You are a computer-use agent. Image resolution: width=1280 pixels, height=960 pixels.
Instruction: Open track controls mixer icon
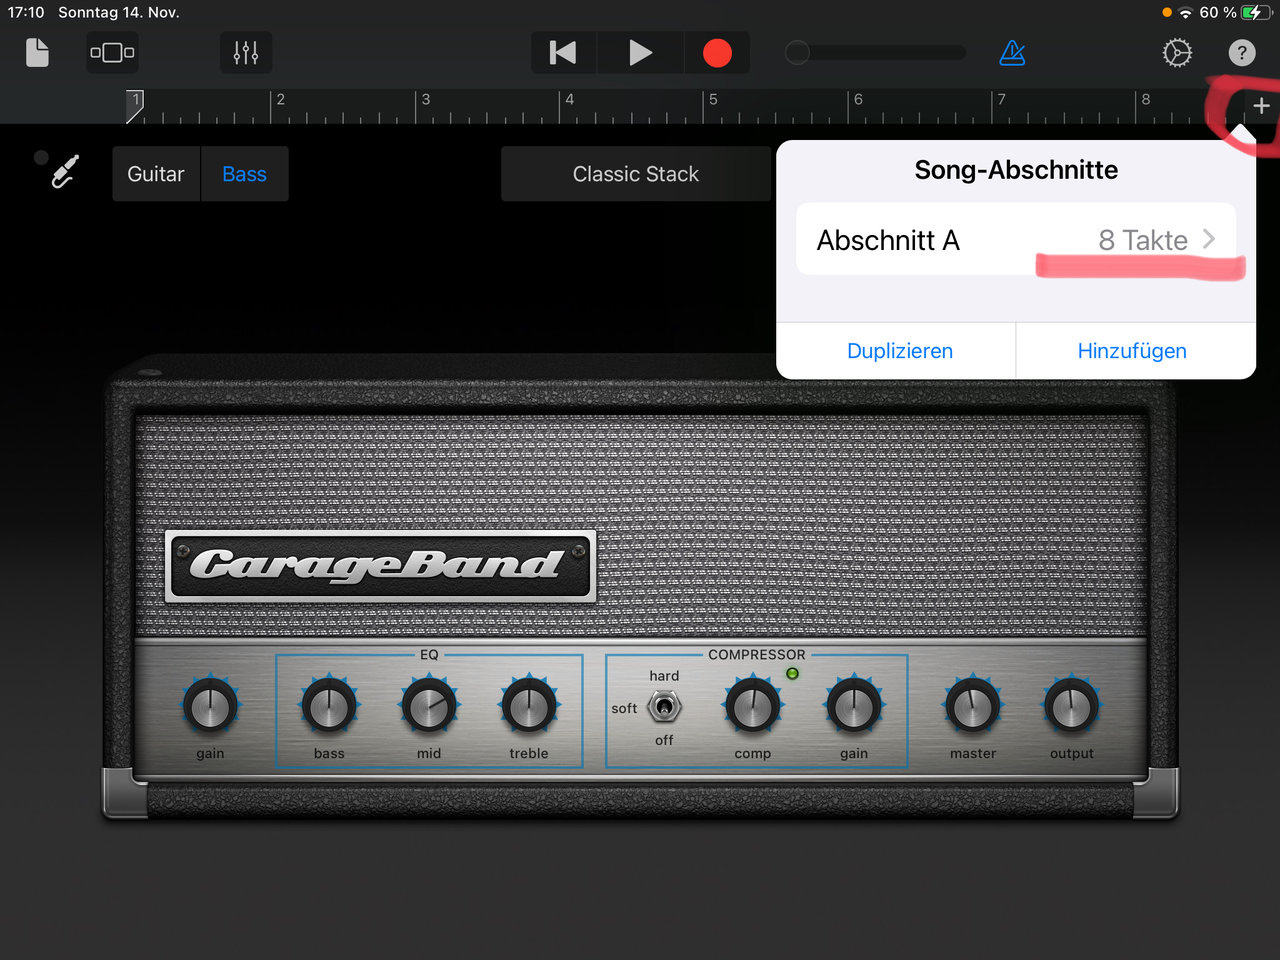tap(245, 53)
